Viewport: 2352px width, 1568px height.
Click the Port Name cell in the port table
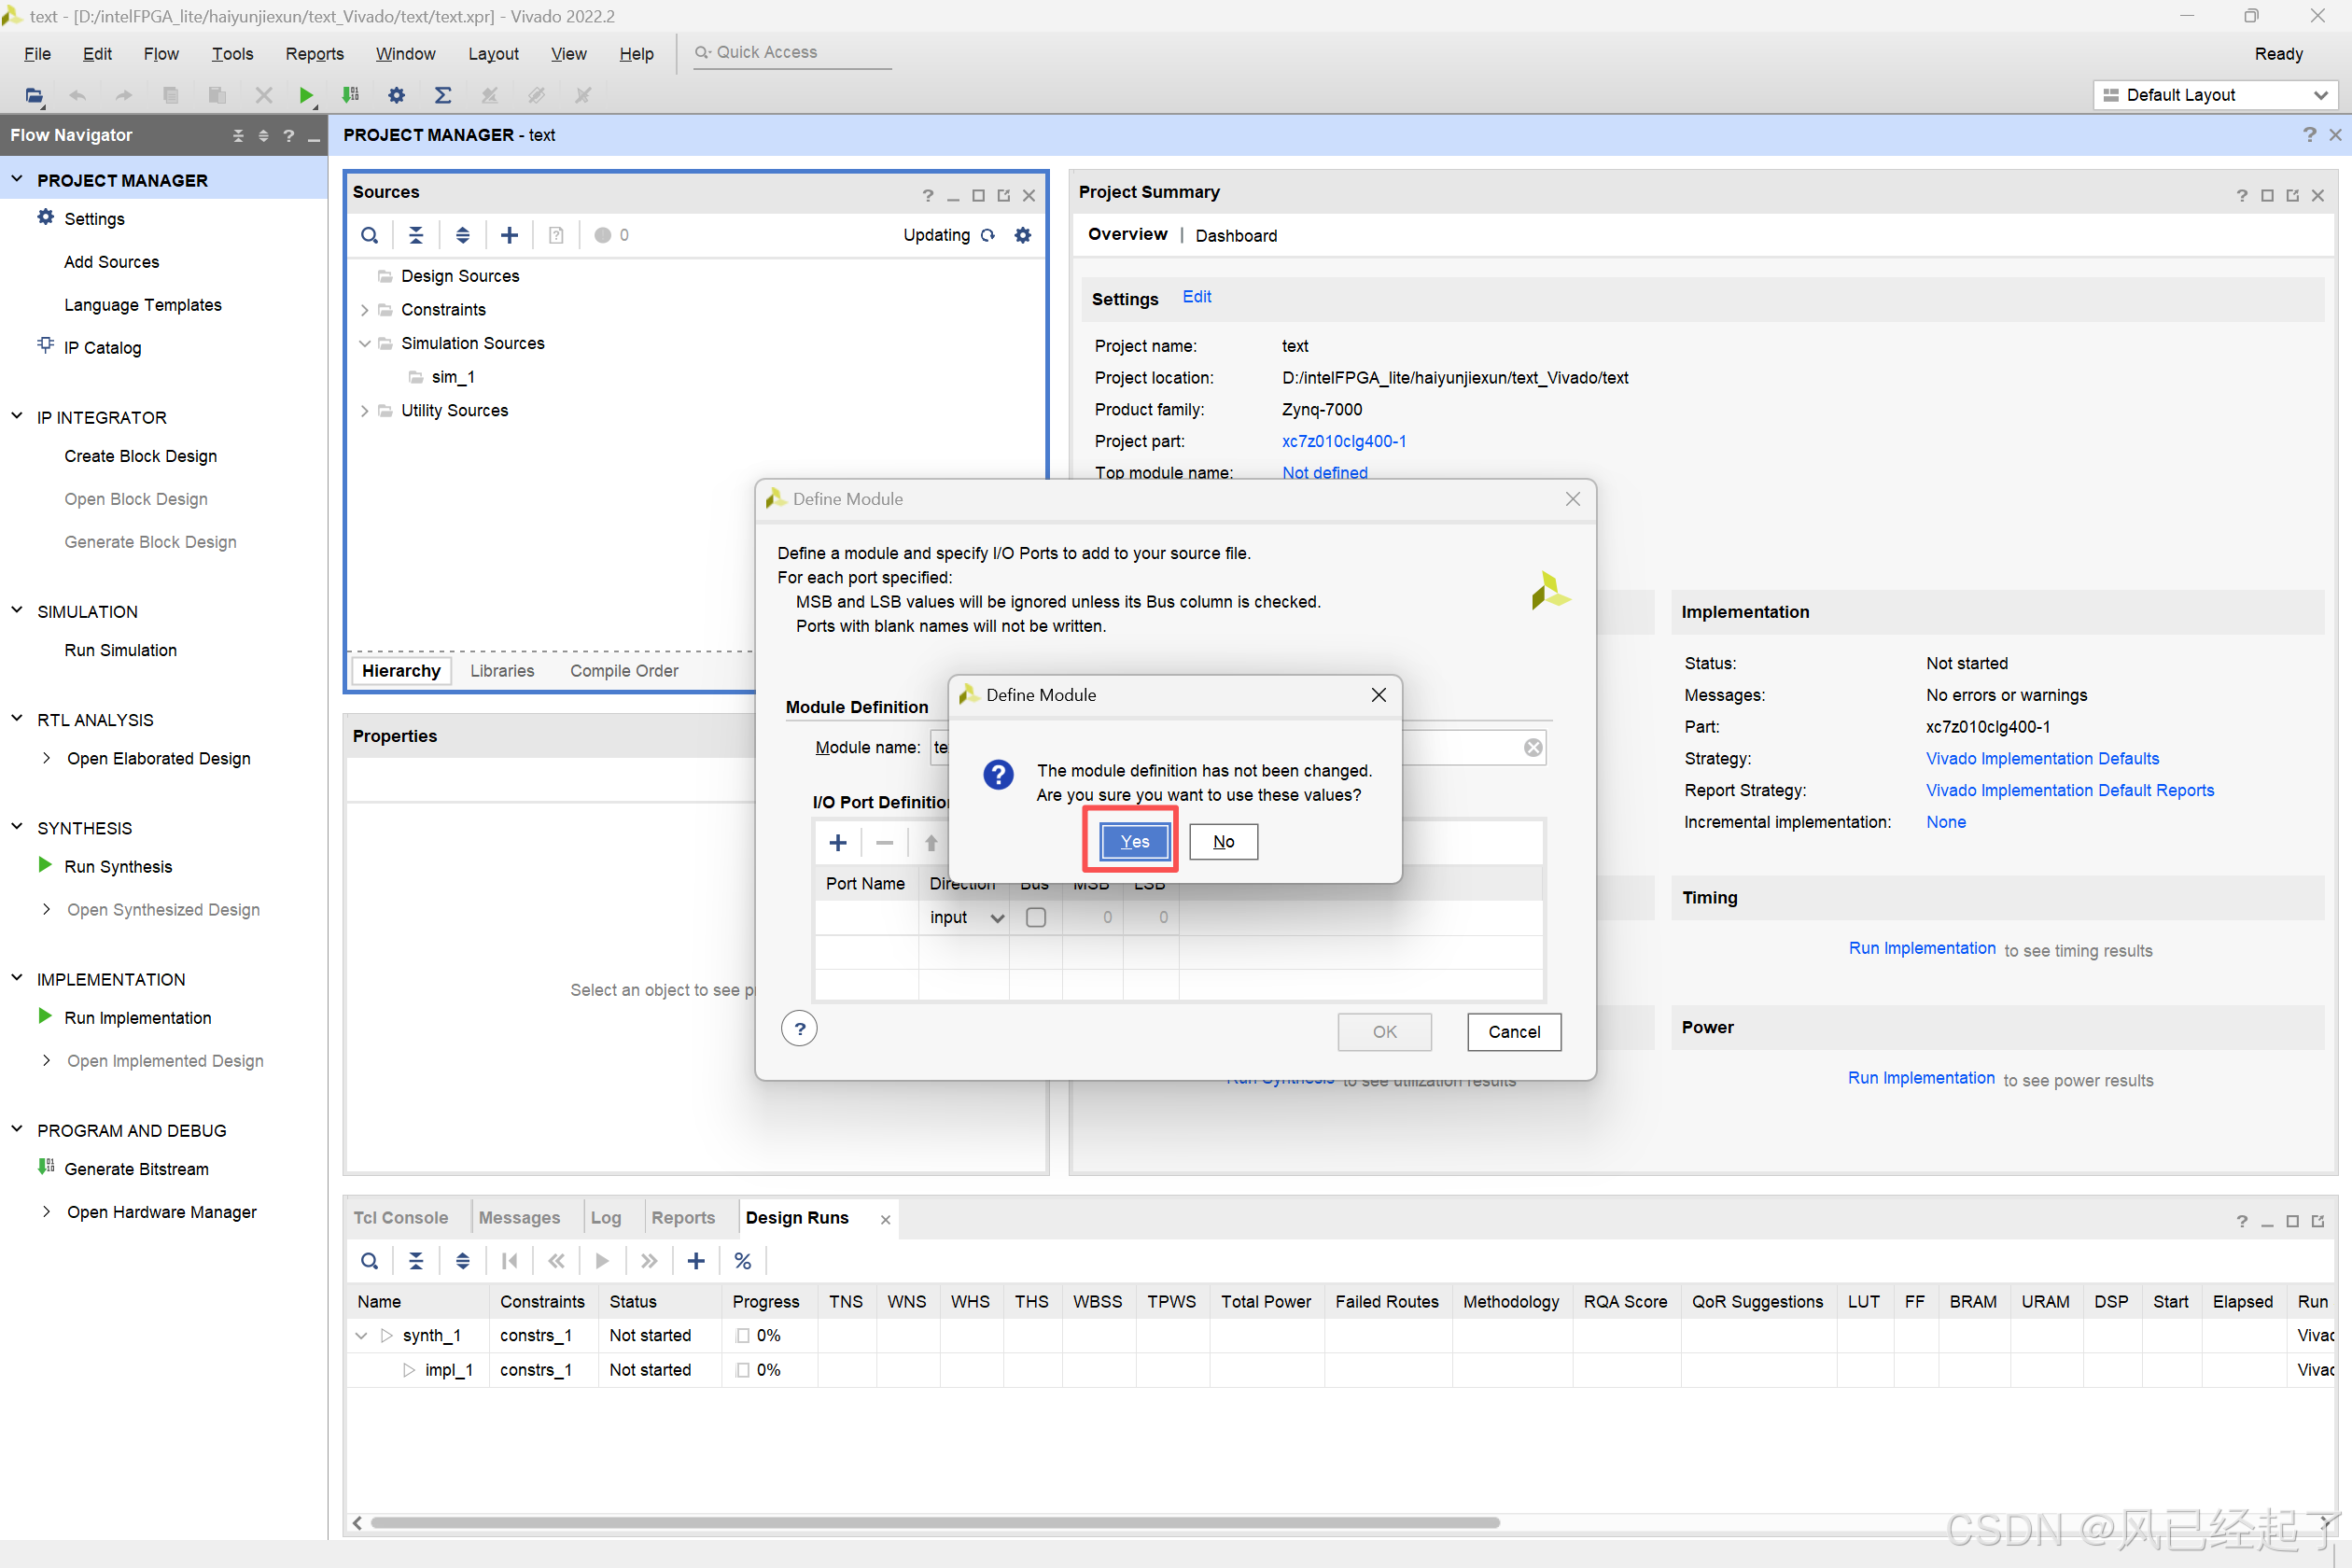866,918
